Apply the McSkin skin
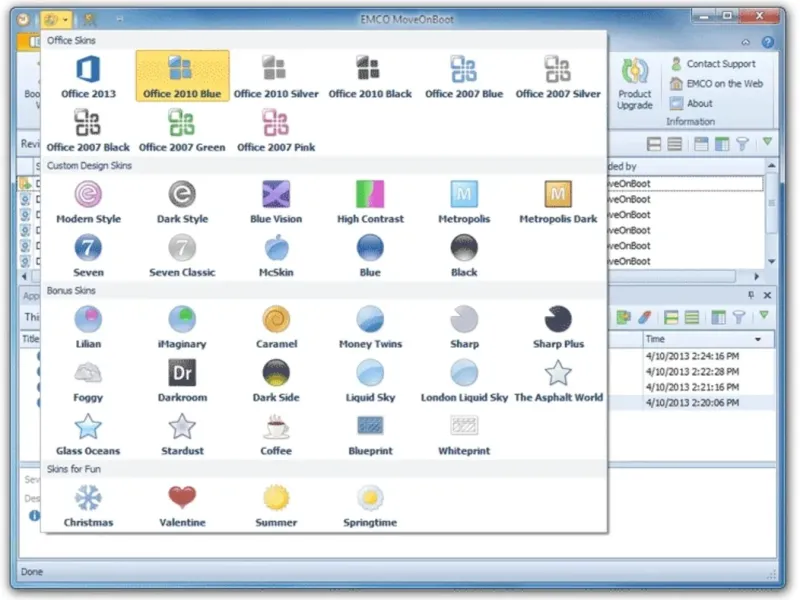 click(x=276, y=255)
